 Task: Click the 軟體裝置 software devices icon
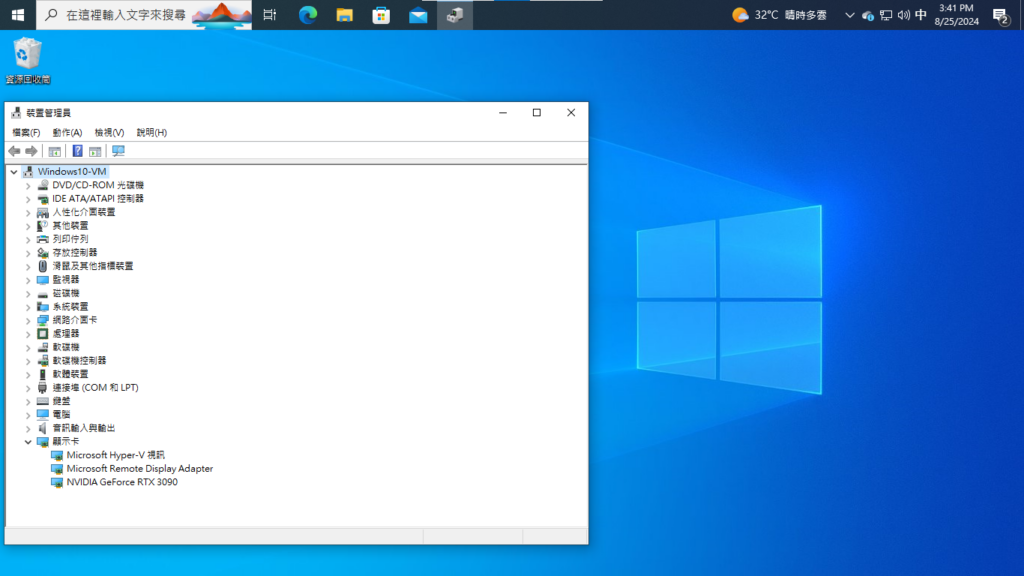(x=42, y=374)
